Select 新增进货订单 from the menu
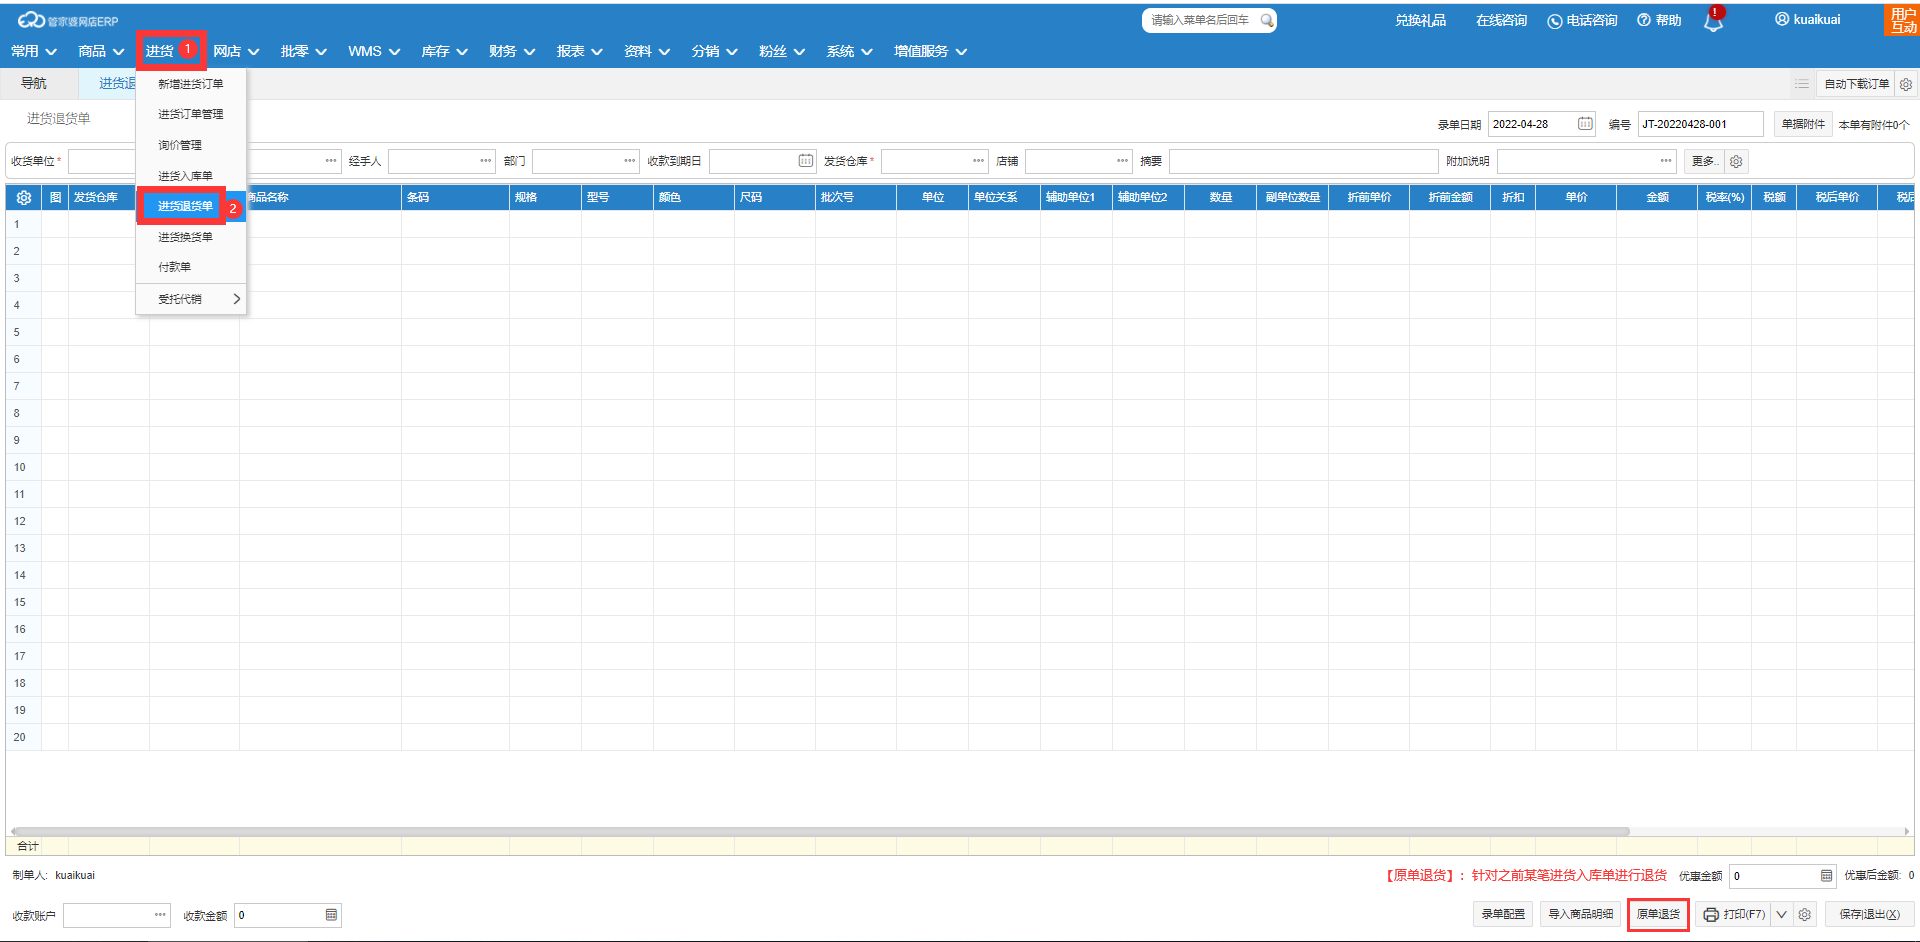Viewport: 1920px width, 942px height. [x=191, y=84]
